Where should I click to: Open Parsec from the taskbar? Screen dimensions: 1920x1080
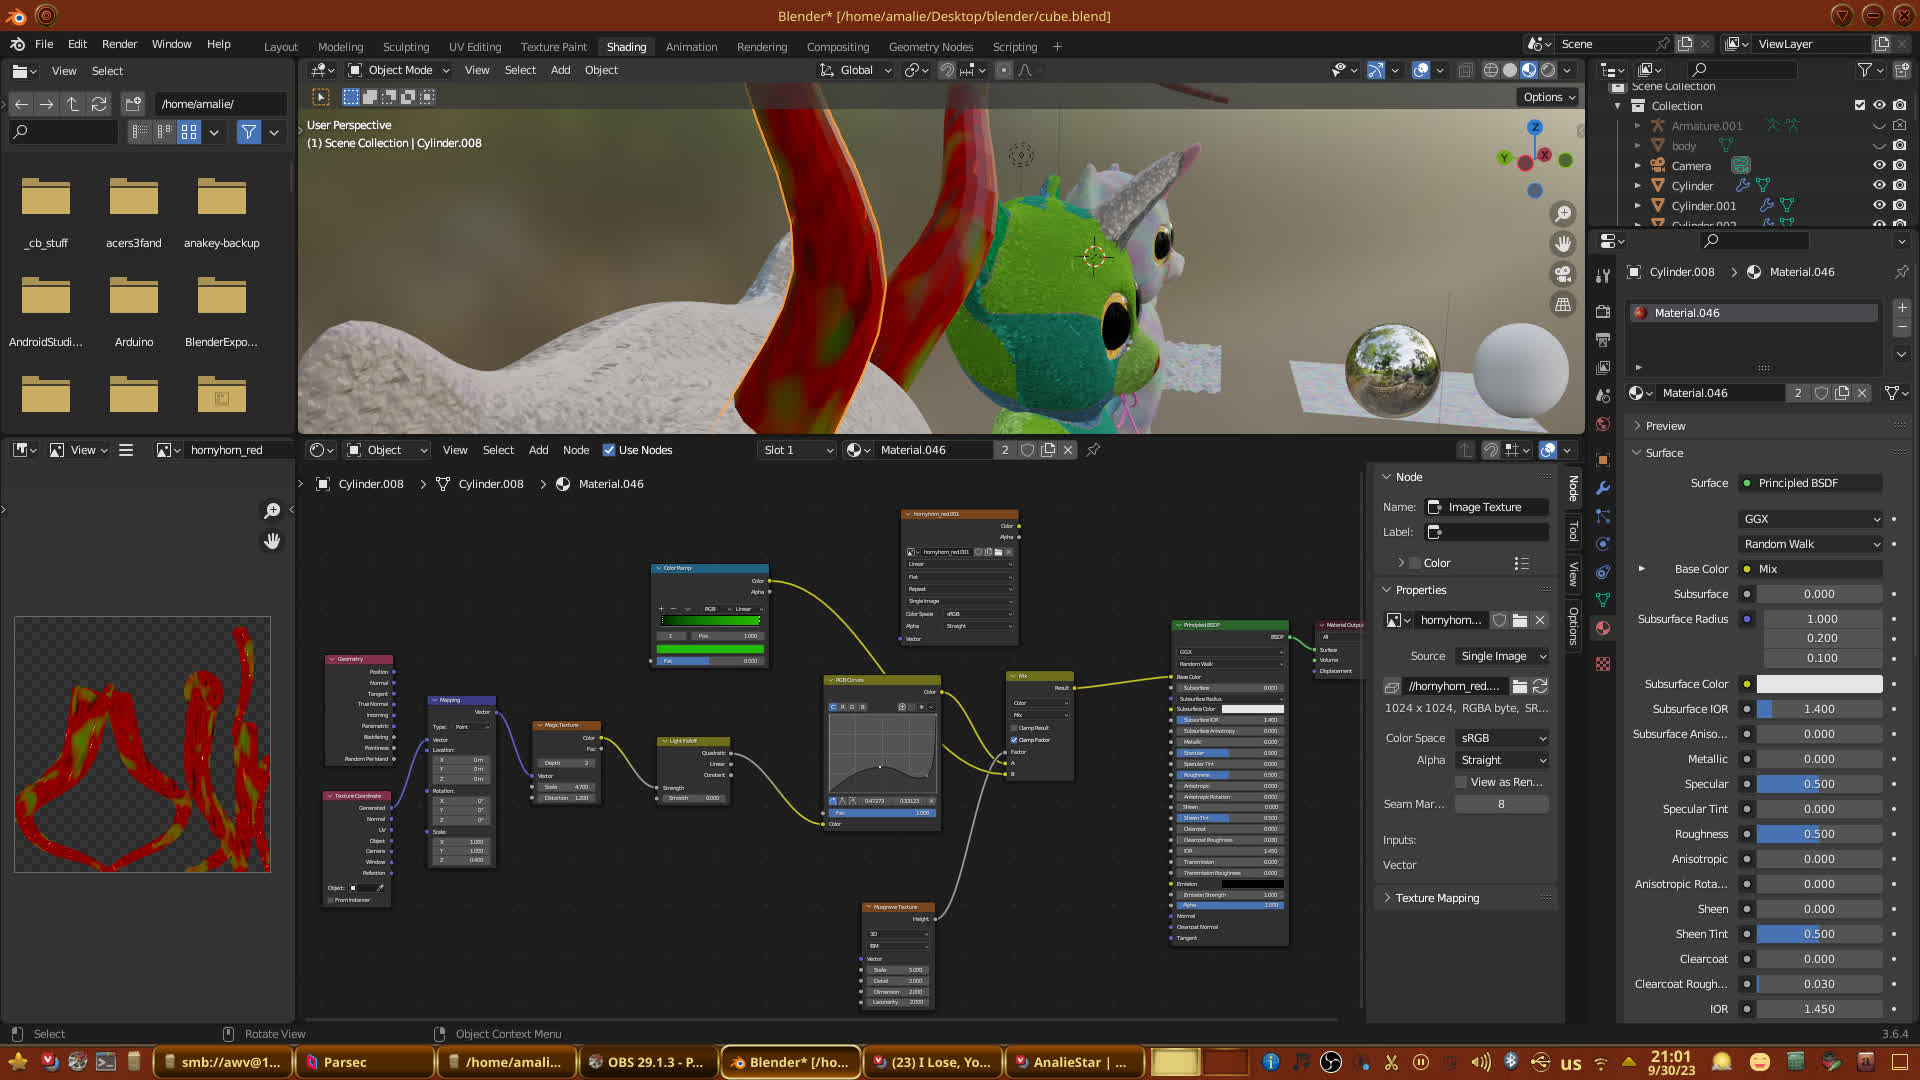point(345,1062)
